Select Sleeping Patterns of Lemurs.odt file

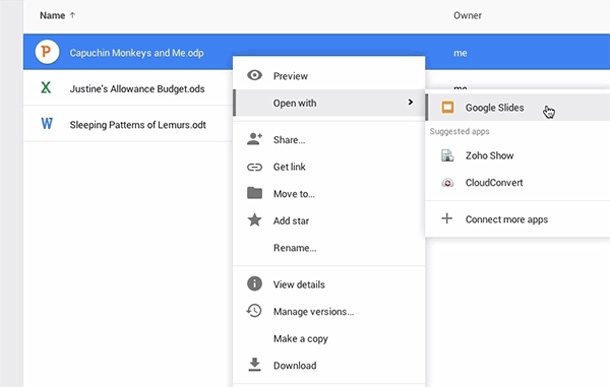pos(138,124)
